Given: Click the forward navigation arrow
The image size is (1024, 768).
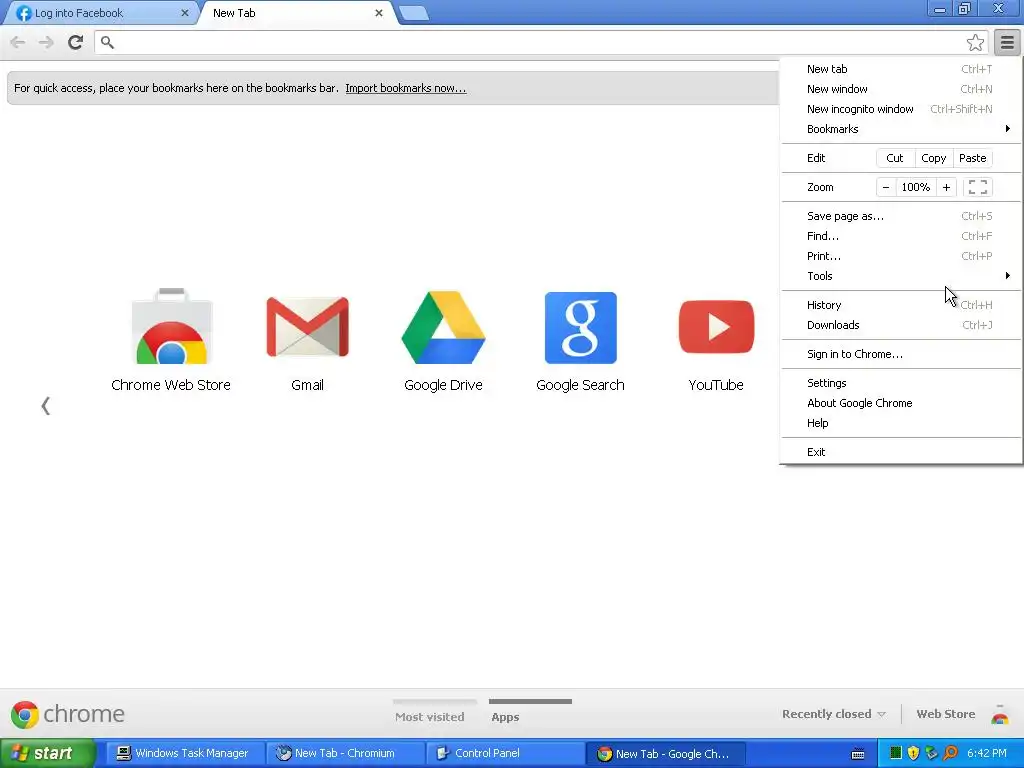Looking at the screenshot, I should coord(46,42).
